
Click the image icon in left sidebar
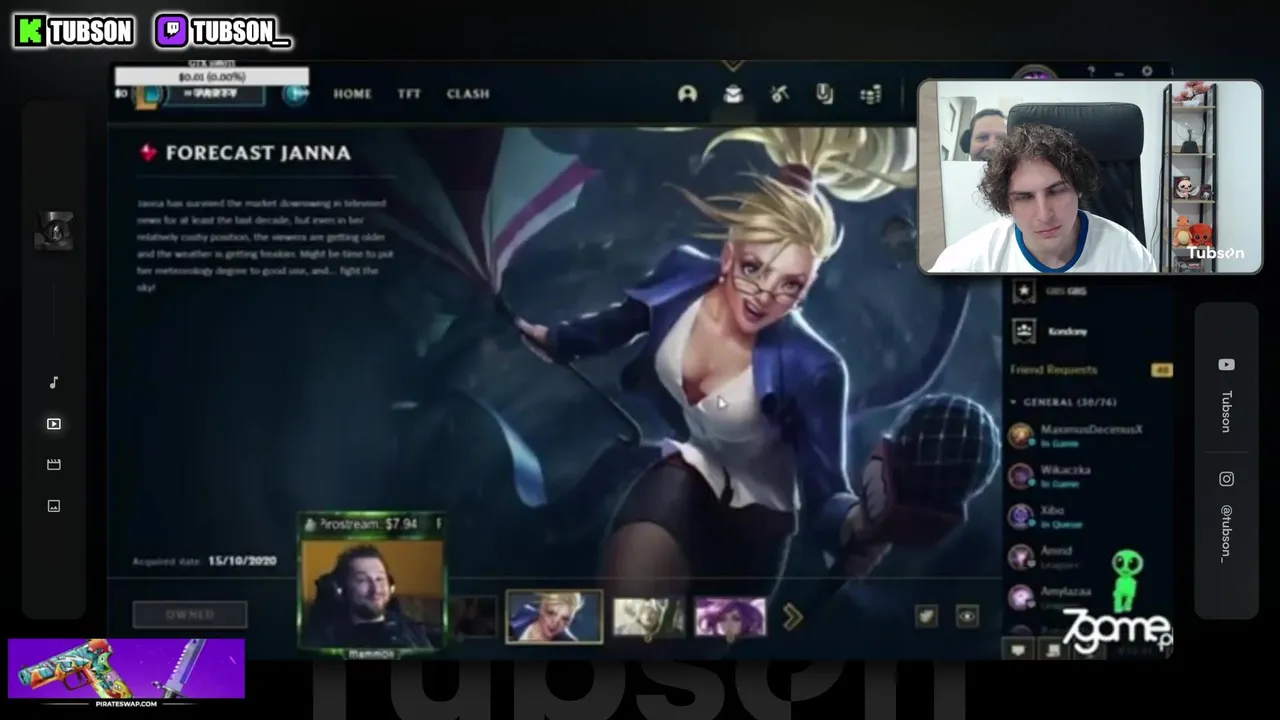click(x=54, y=506)
